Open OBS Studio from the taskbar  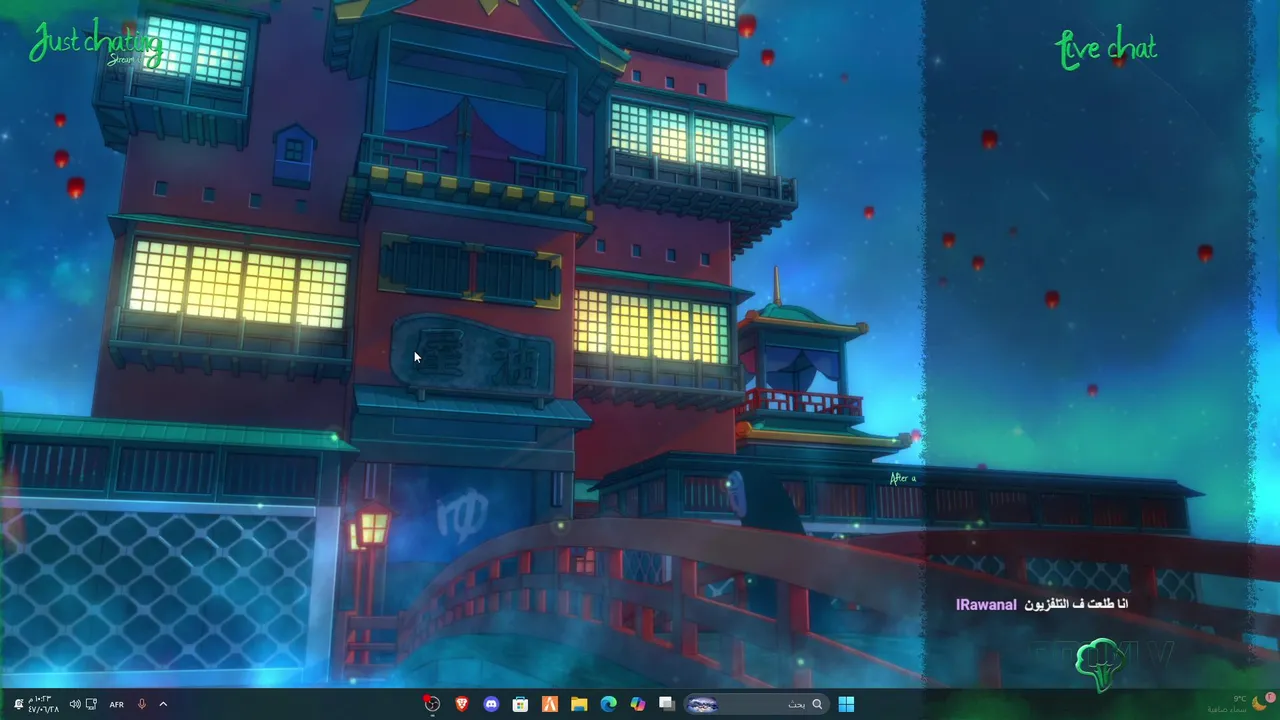[432, 704]
